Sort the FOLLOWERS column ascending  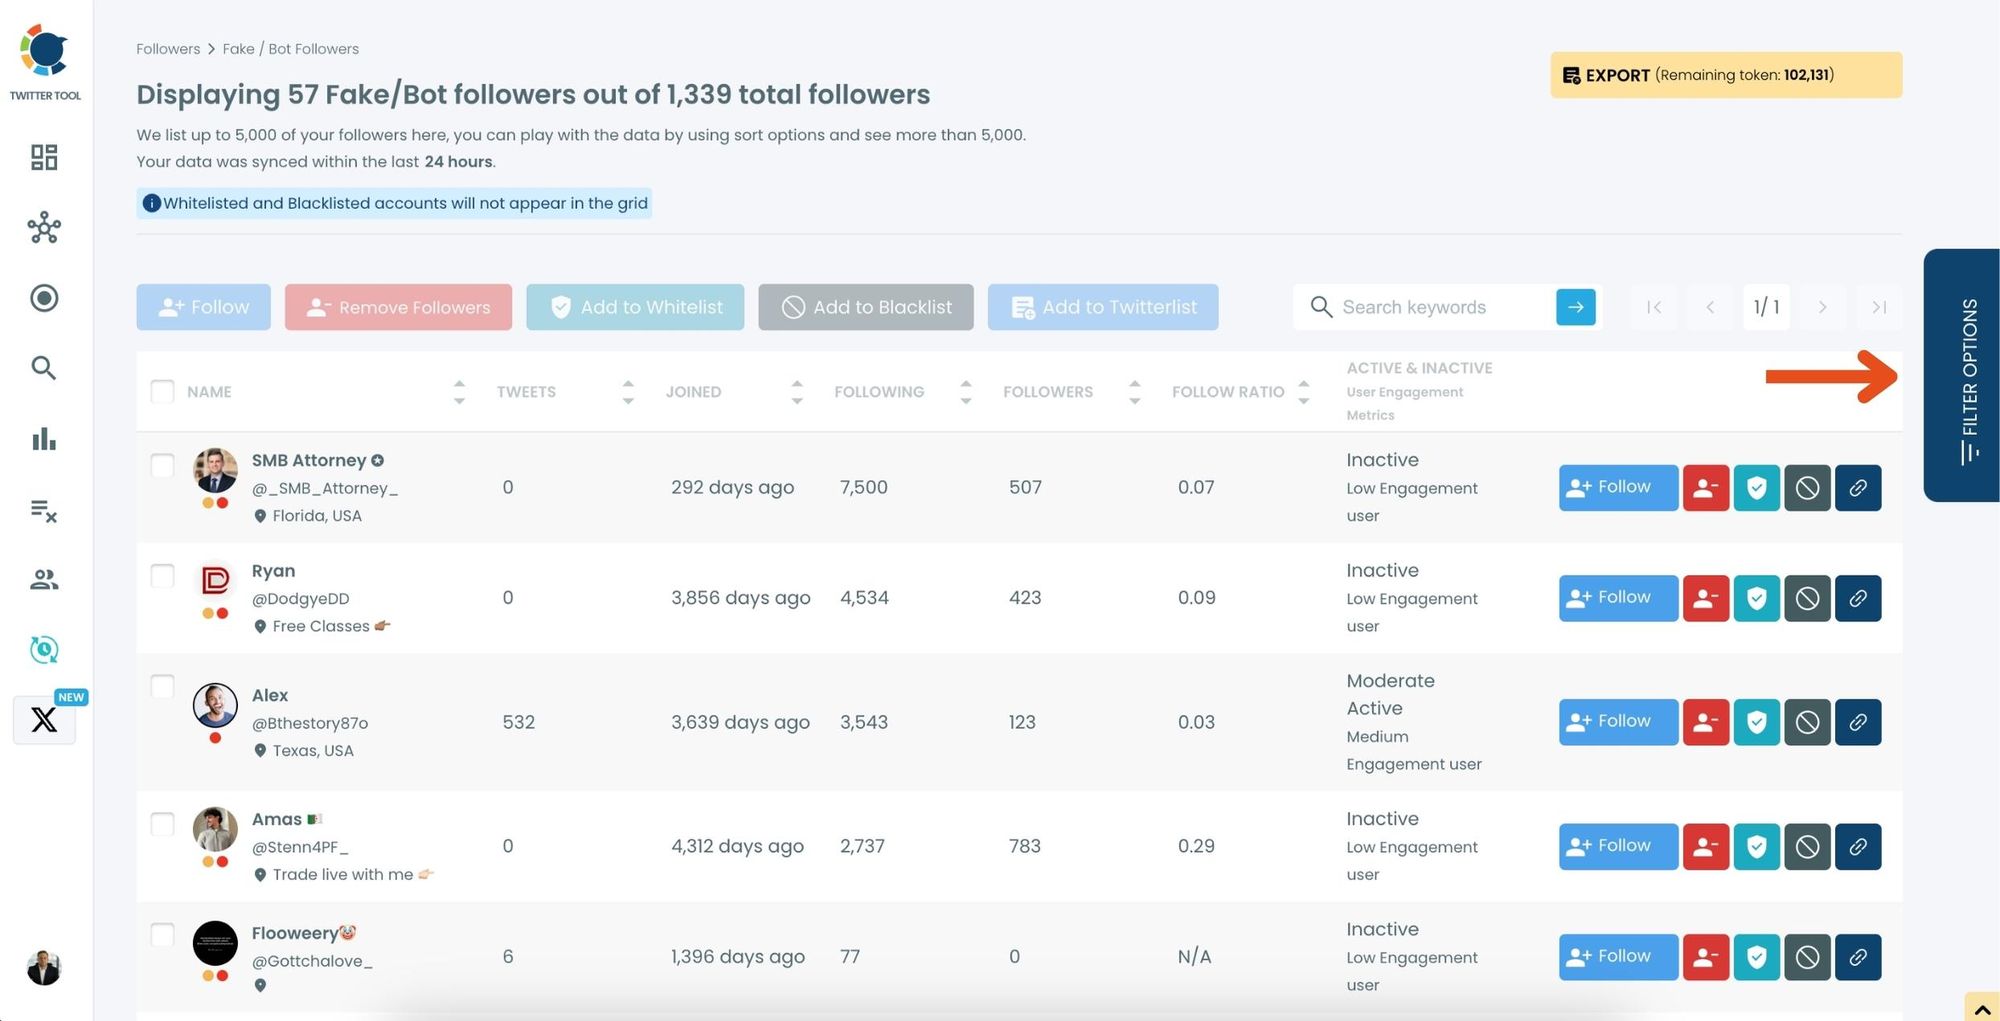click(x=1134, y=384)
